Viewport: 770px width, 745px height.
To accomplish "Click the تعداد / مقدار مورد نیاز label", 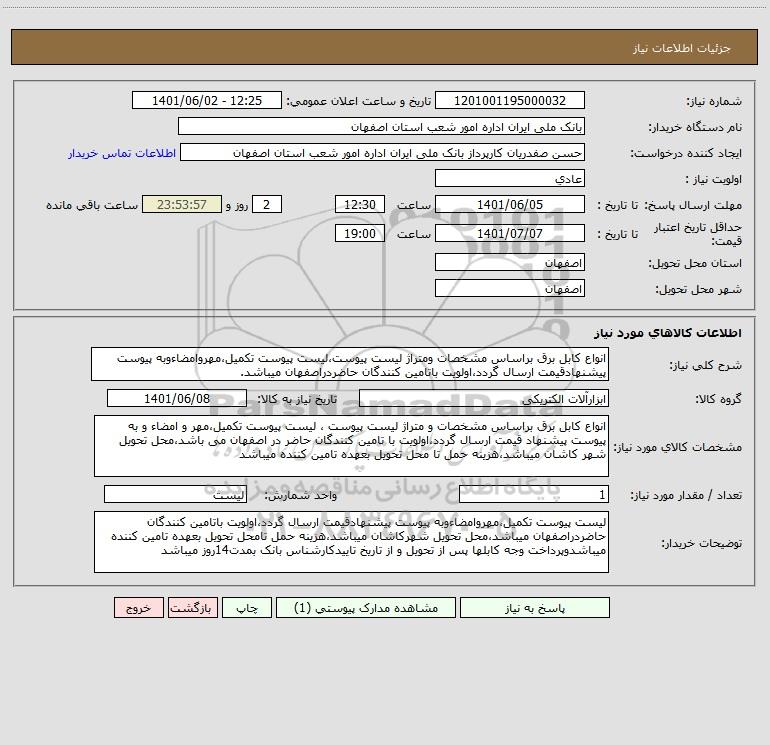I will [686, 496].
